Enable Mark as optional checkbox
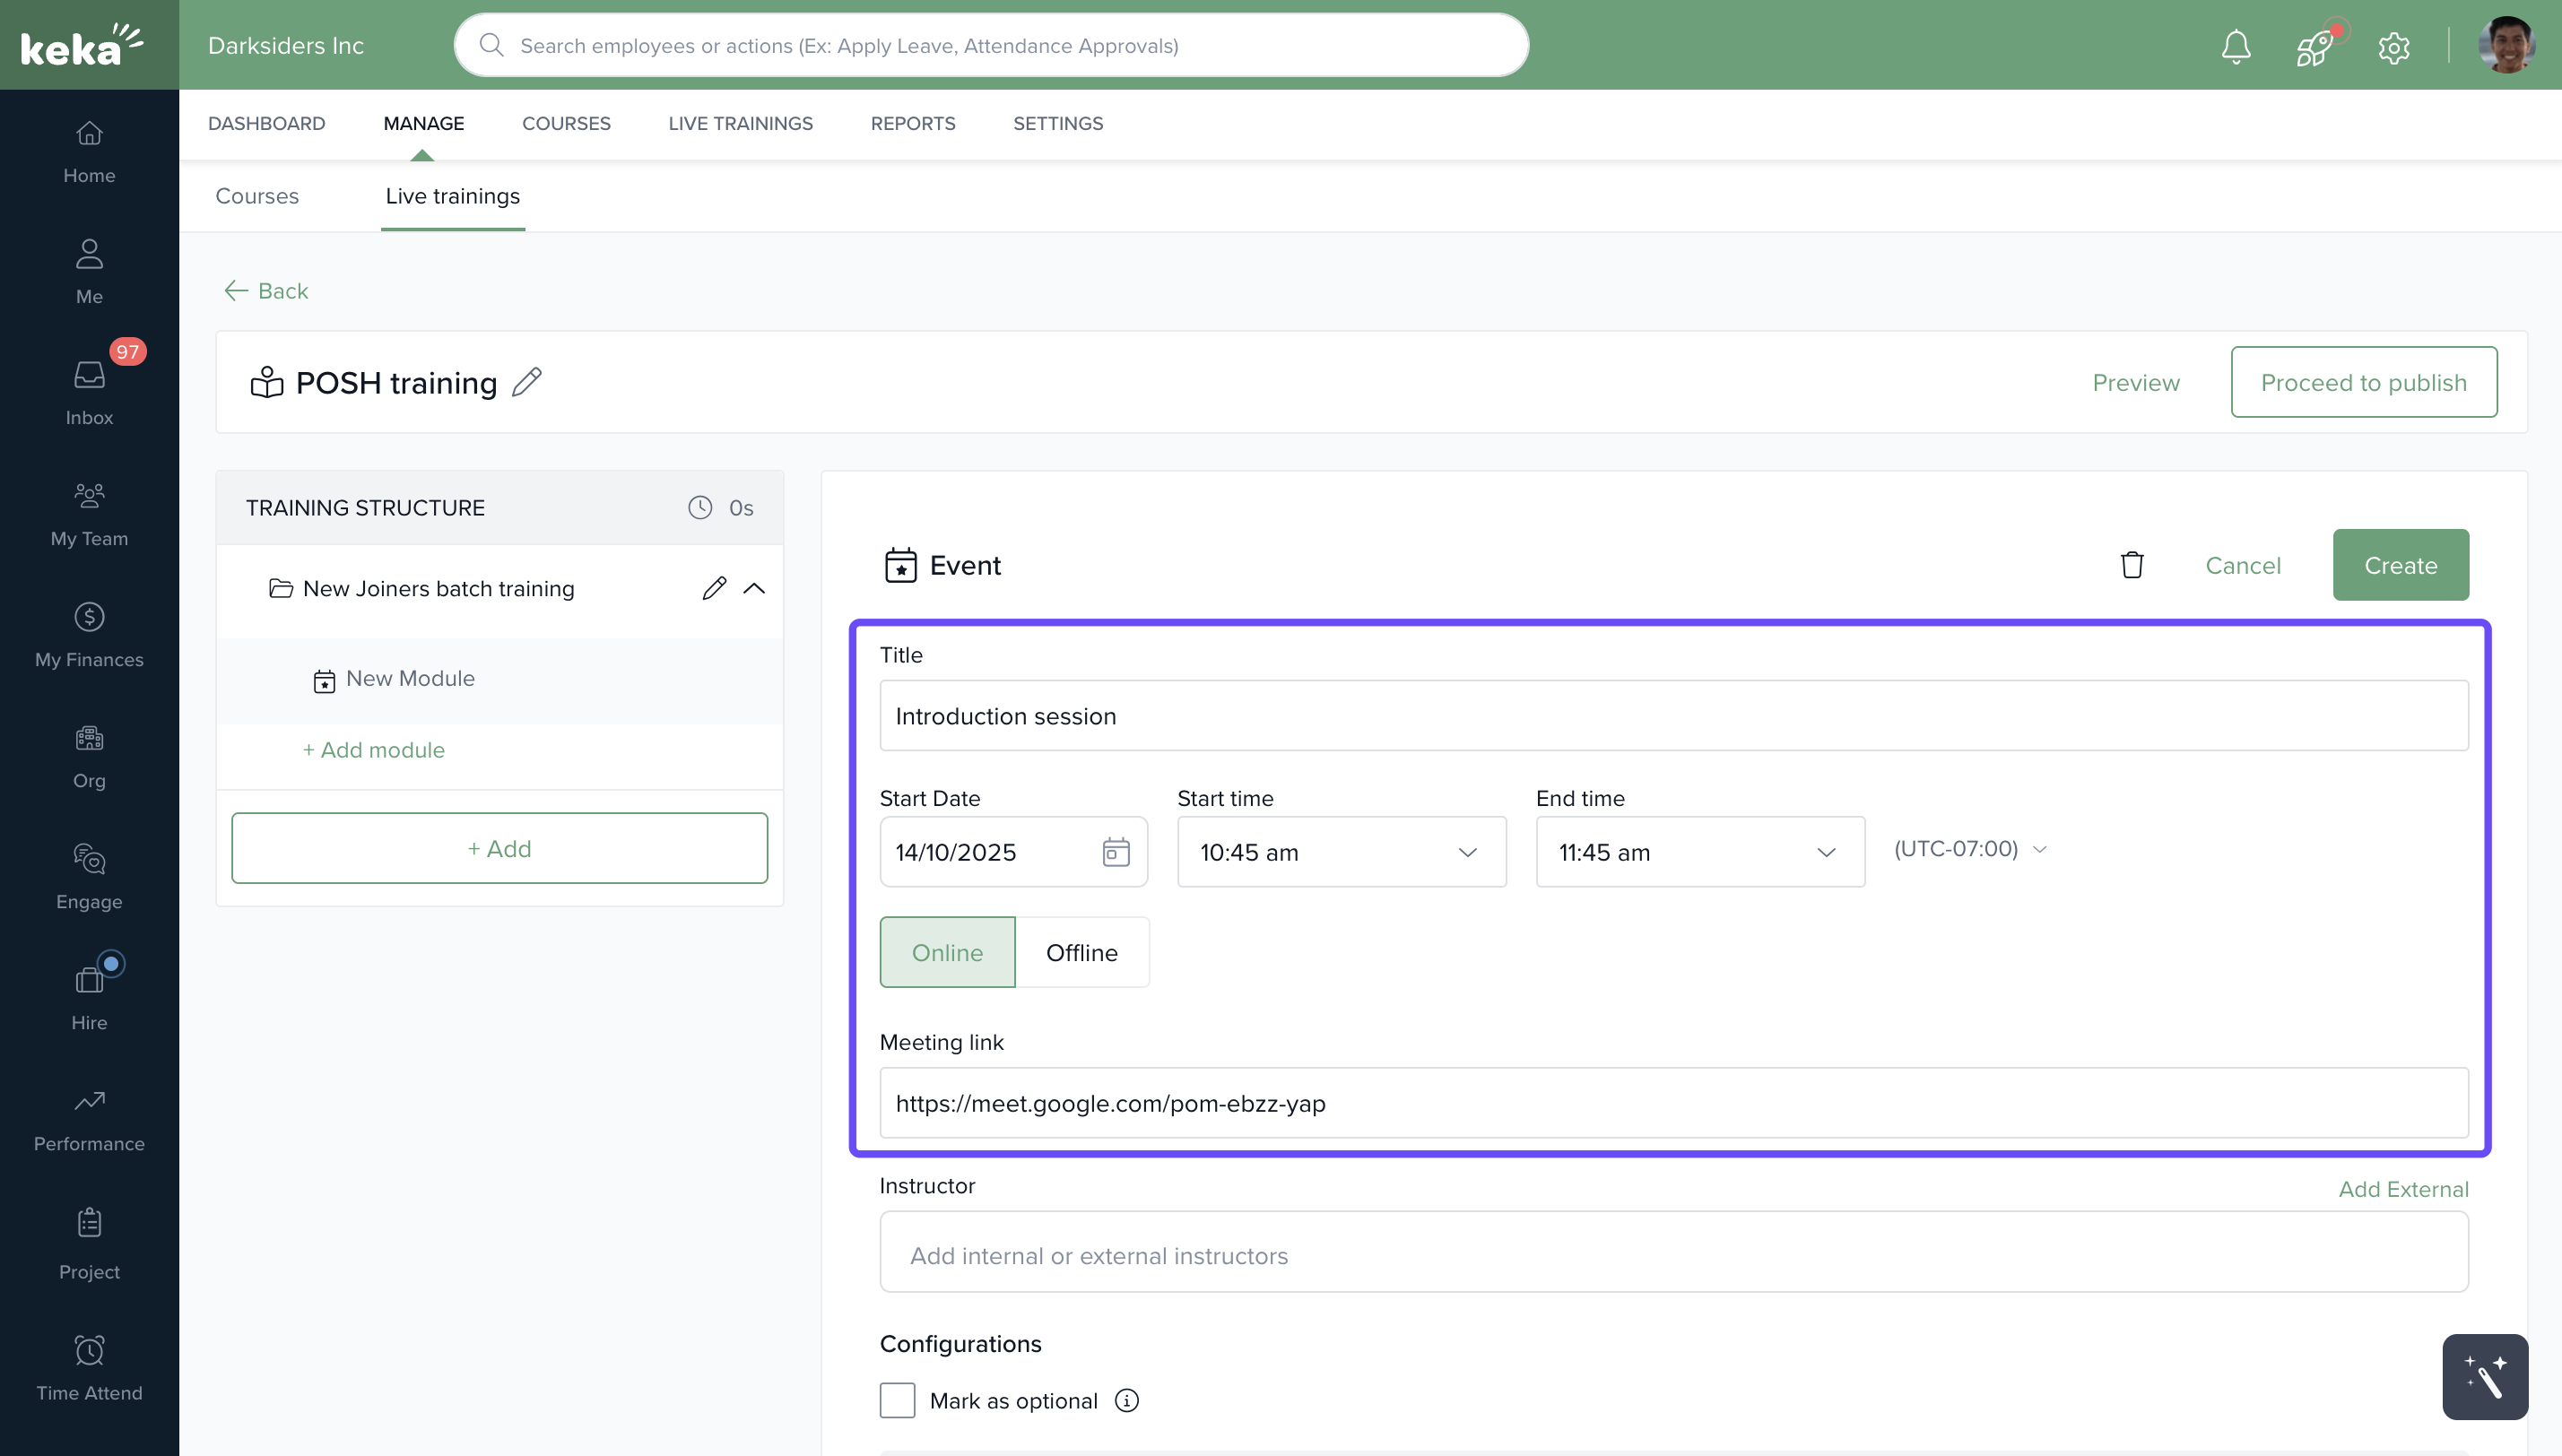Image resolution: width=2562 pixels, height=1456 pixels. click(x=897, y=1400)
